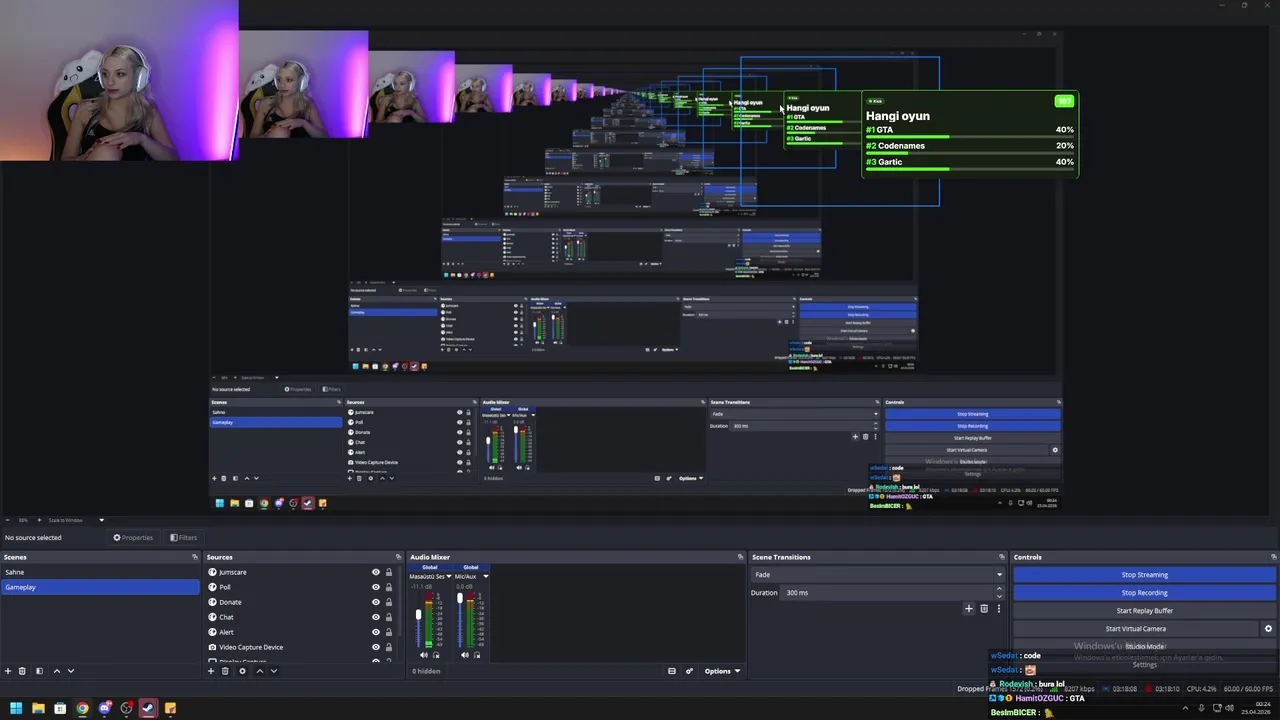Select the Gameplay scene

[x=100, y=587]
